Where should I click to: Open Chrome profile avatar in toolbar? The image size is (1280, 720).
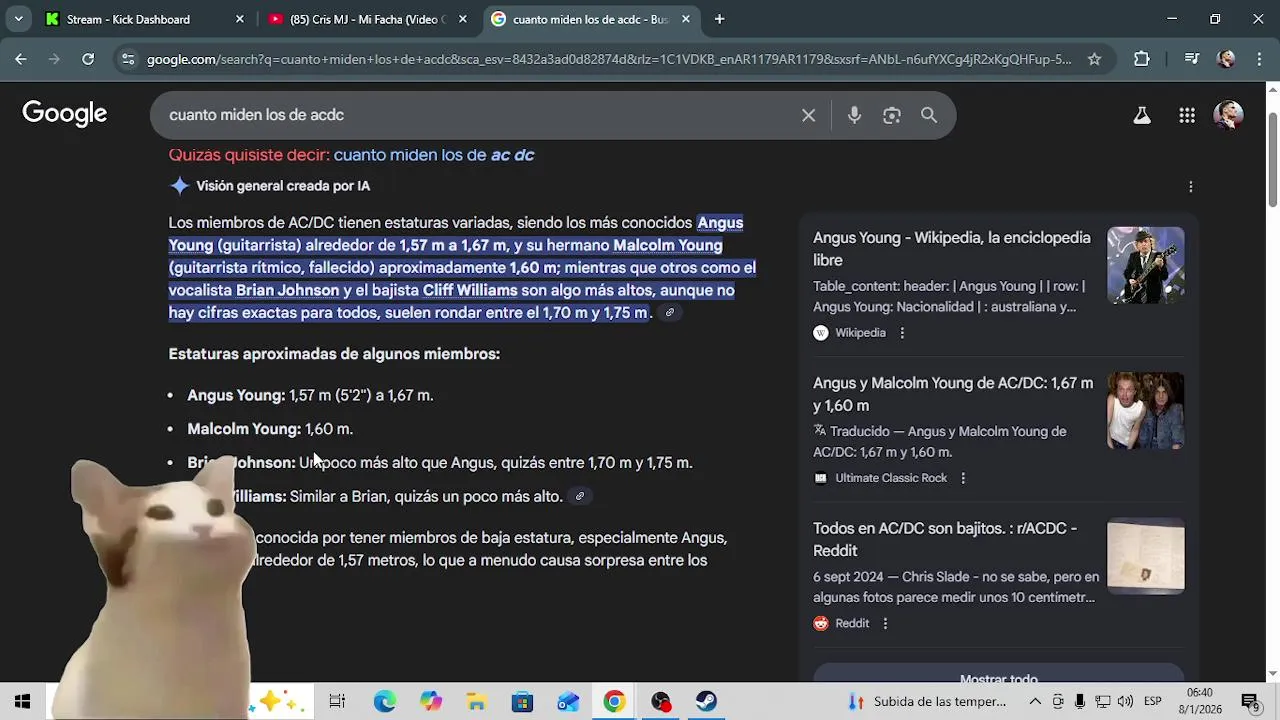(x=1226, y=59)
